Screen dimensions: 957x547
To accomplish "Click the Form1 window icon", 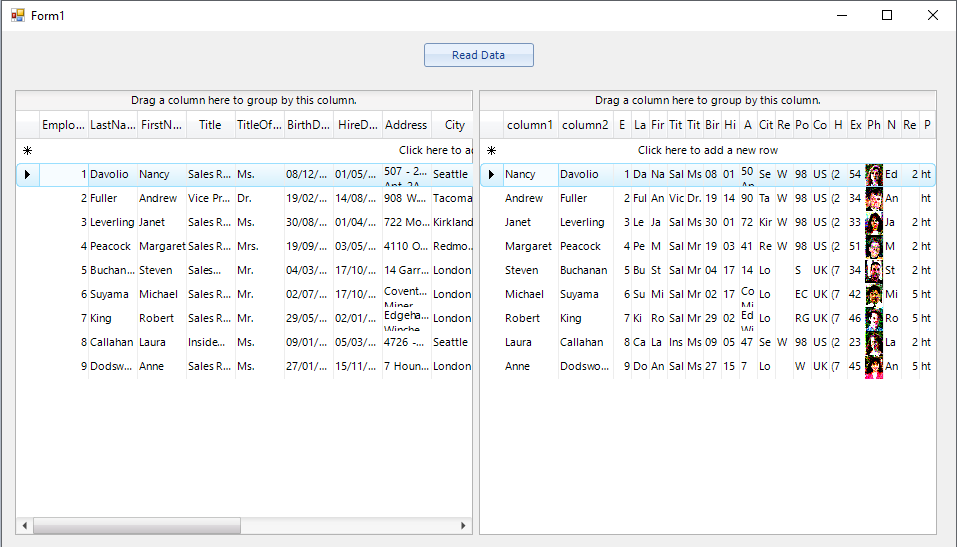I will click(17, 15).
